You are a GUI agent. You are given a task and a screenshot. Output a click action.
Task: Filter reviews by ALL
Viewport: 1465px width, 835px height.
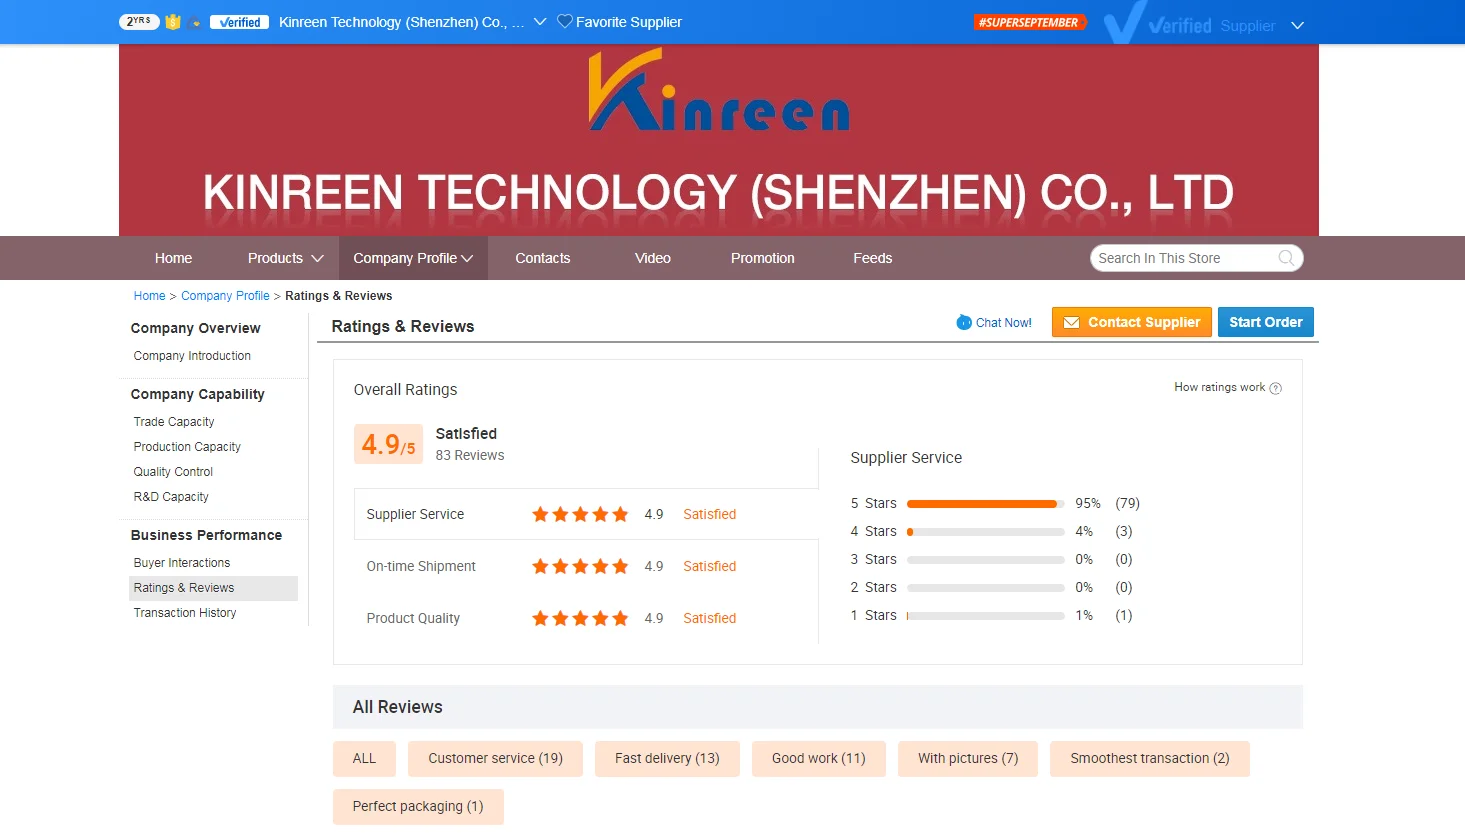[364, 759]
